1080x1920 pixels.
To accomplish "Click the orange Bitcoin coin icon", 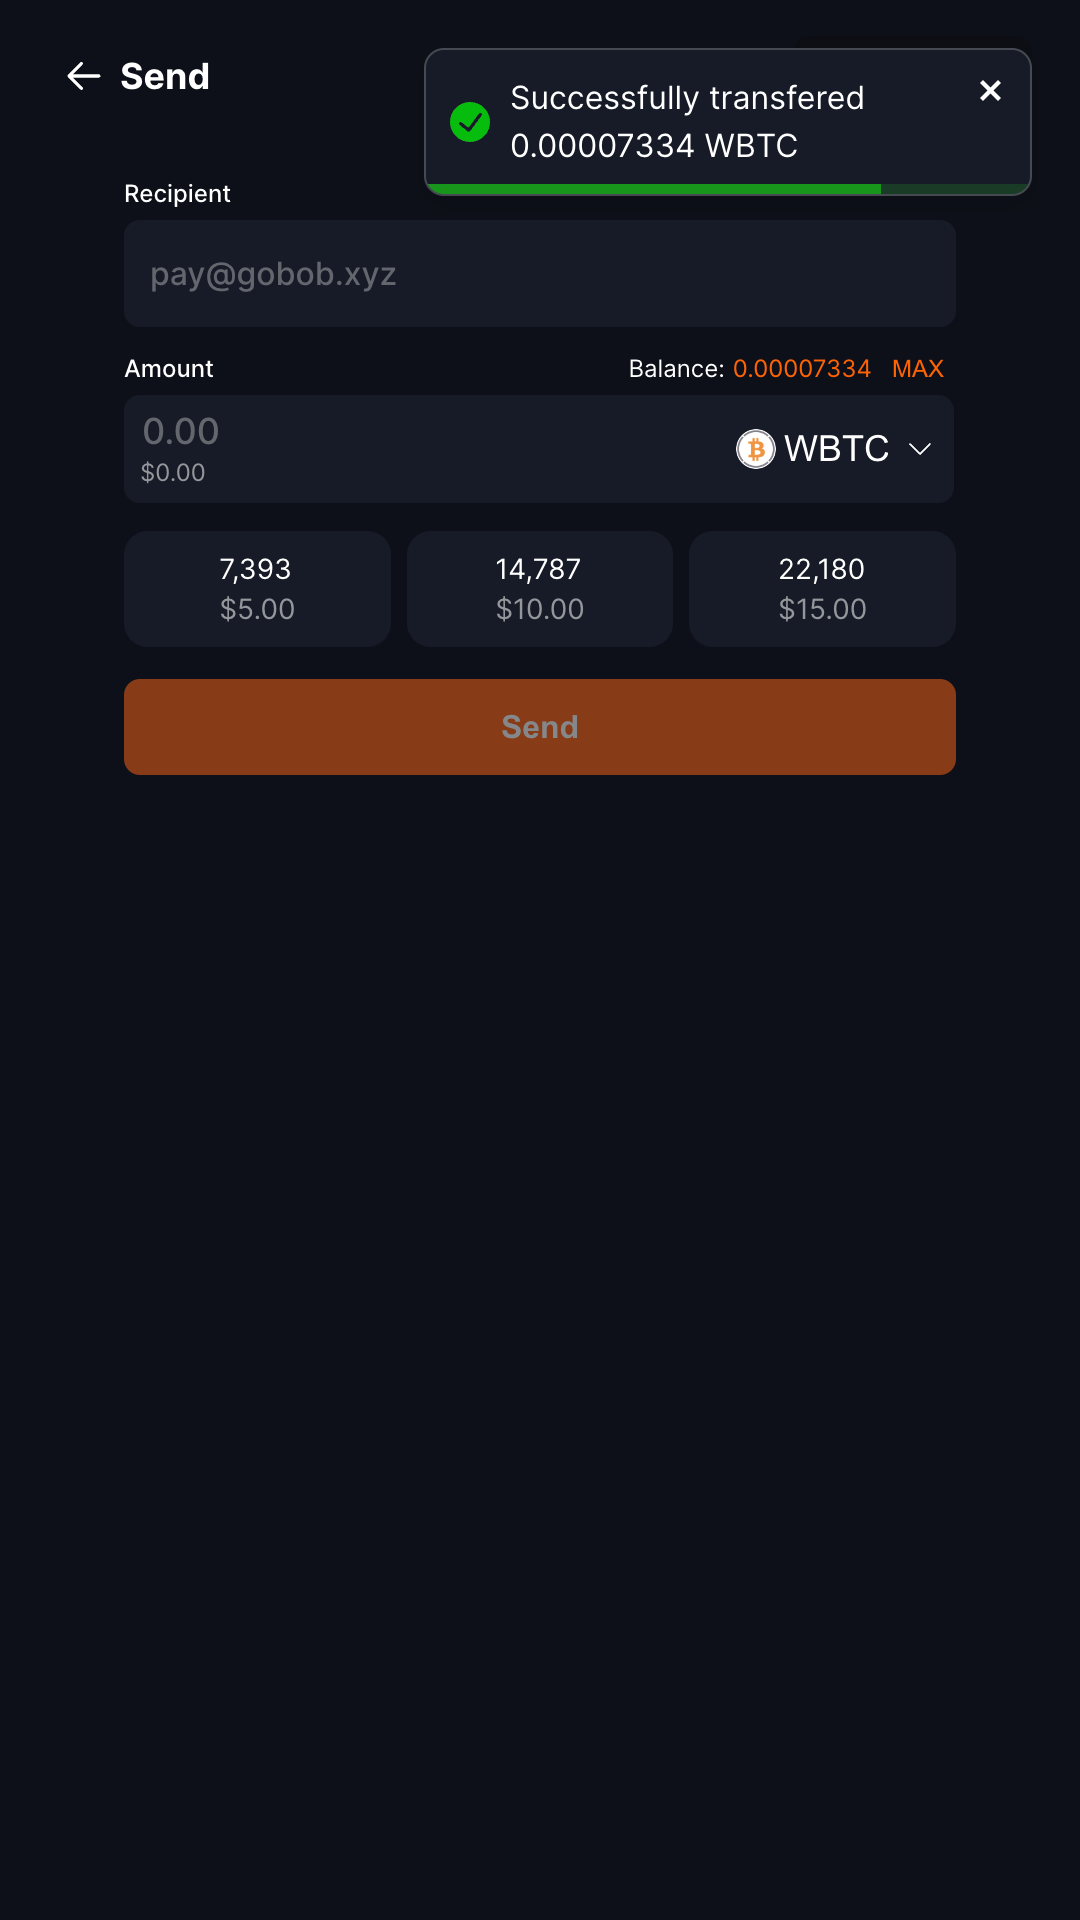I will [756, 449].
